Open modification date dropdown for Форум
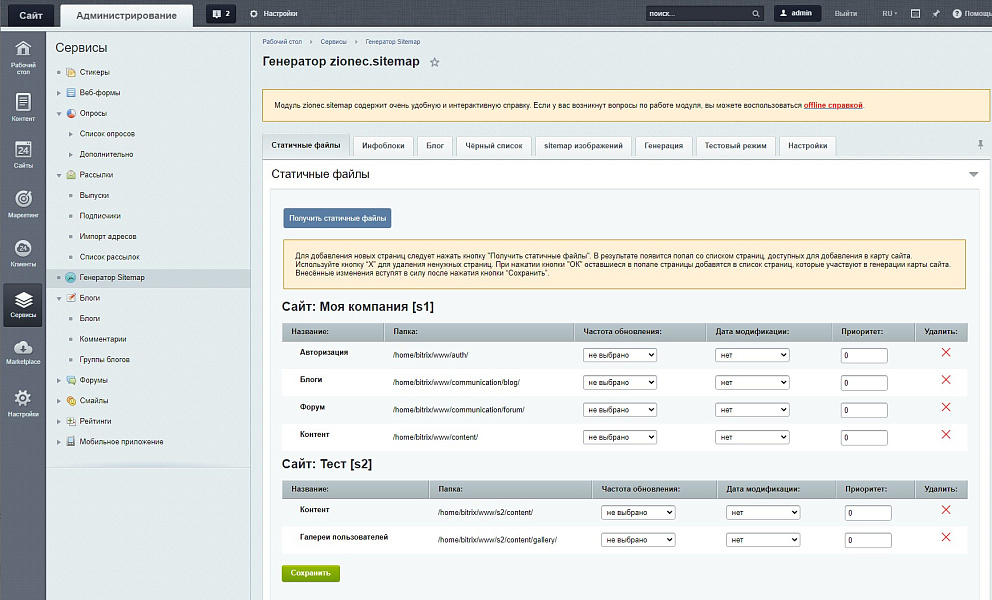The height and width of the screenshot is (600, 992). pyautogui.click(x=752, y=410)
